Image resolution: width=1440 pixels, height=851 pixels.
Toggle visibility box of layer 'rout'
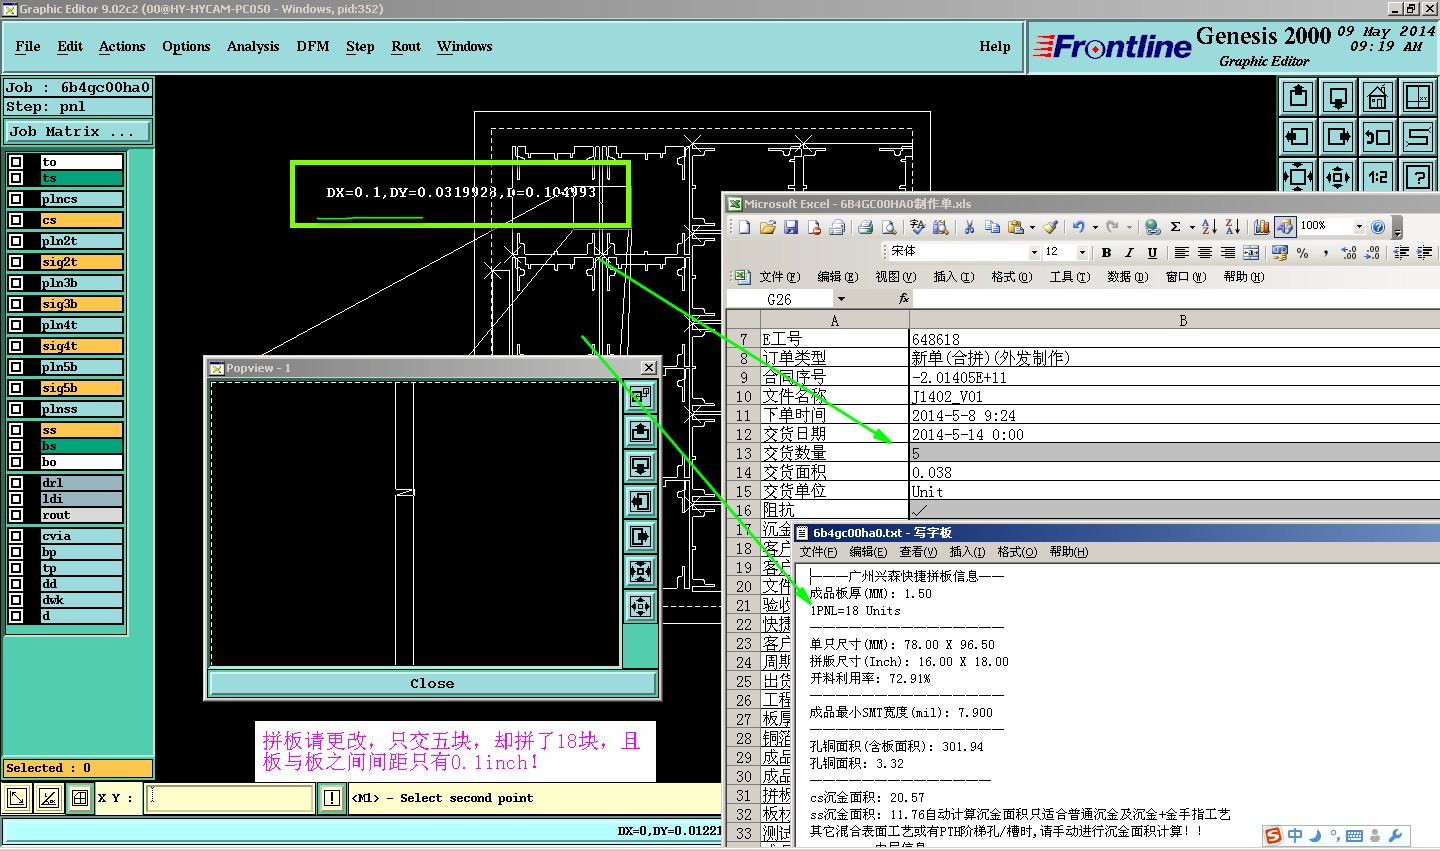coord(16,515)
